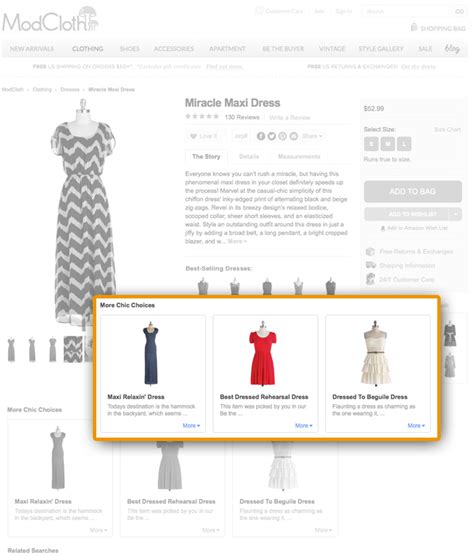
Task: Click the Join link
Action: [x=319, y=11]
